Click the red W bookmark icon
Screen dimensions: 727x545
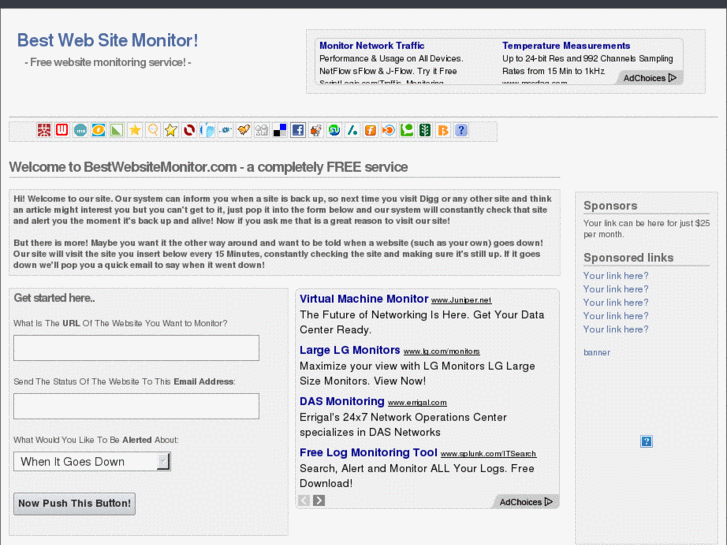(x=62, y=130)
